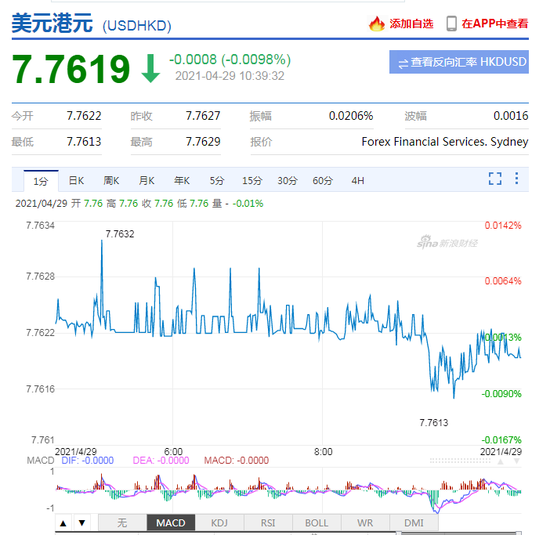Click the current price 7.7619
This screenshot has height=535, width=550.
pyautogui.click(x=71, y=69)
